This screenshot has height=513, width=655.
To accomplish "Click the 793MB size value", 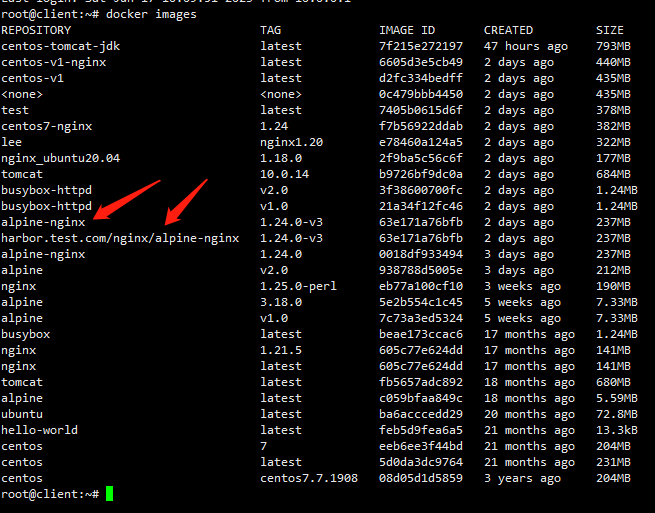I will [x=613, y=46].
